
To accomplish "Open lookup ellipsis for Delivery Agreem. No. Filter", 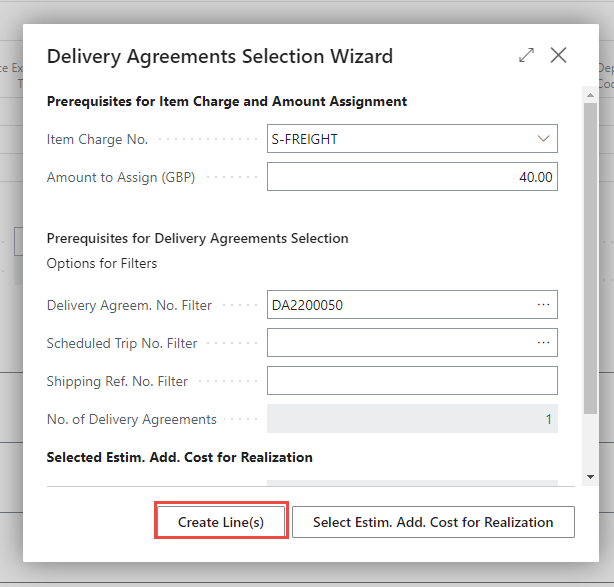I will [543, 305].
